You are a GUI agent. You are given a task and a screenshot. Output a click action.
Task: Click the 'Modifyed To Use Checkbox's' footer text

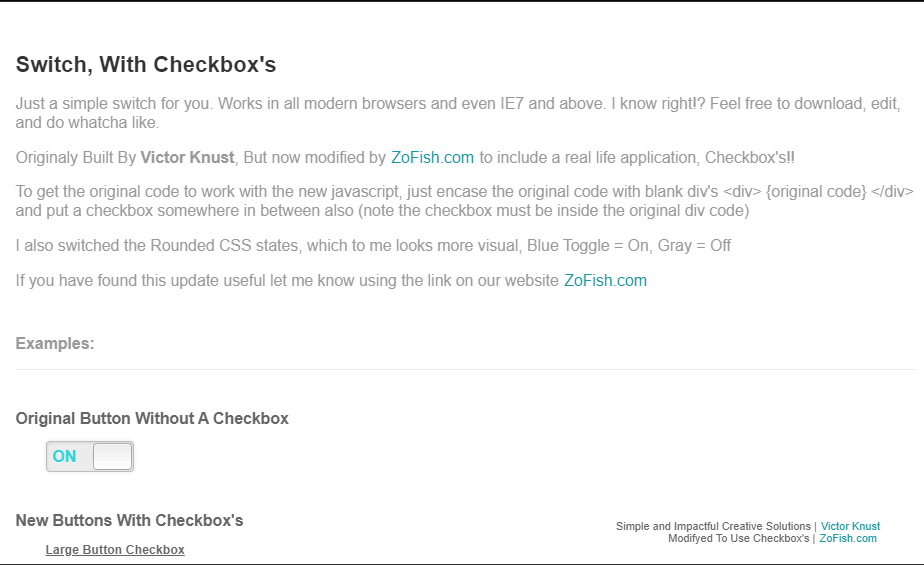739,538
